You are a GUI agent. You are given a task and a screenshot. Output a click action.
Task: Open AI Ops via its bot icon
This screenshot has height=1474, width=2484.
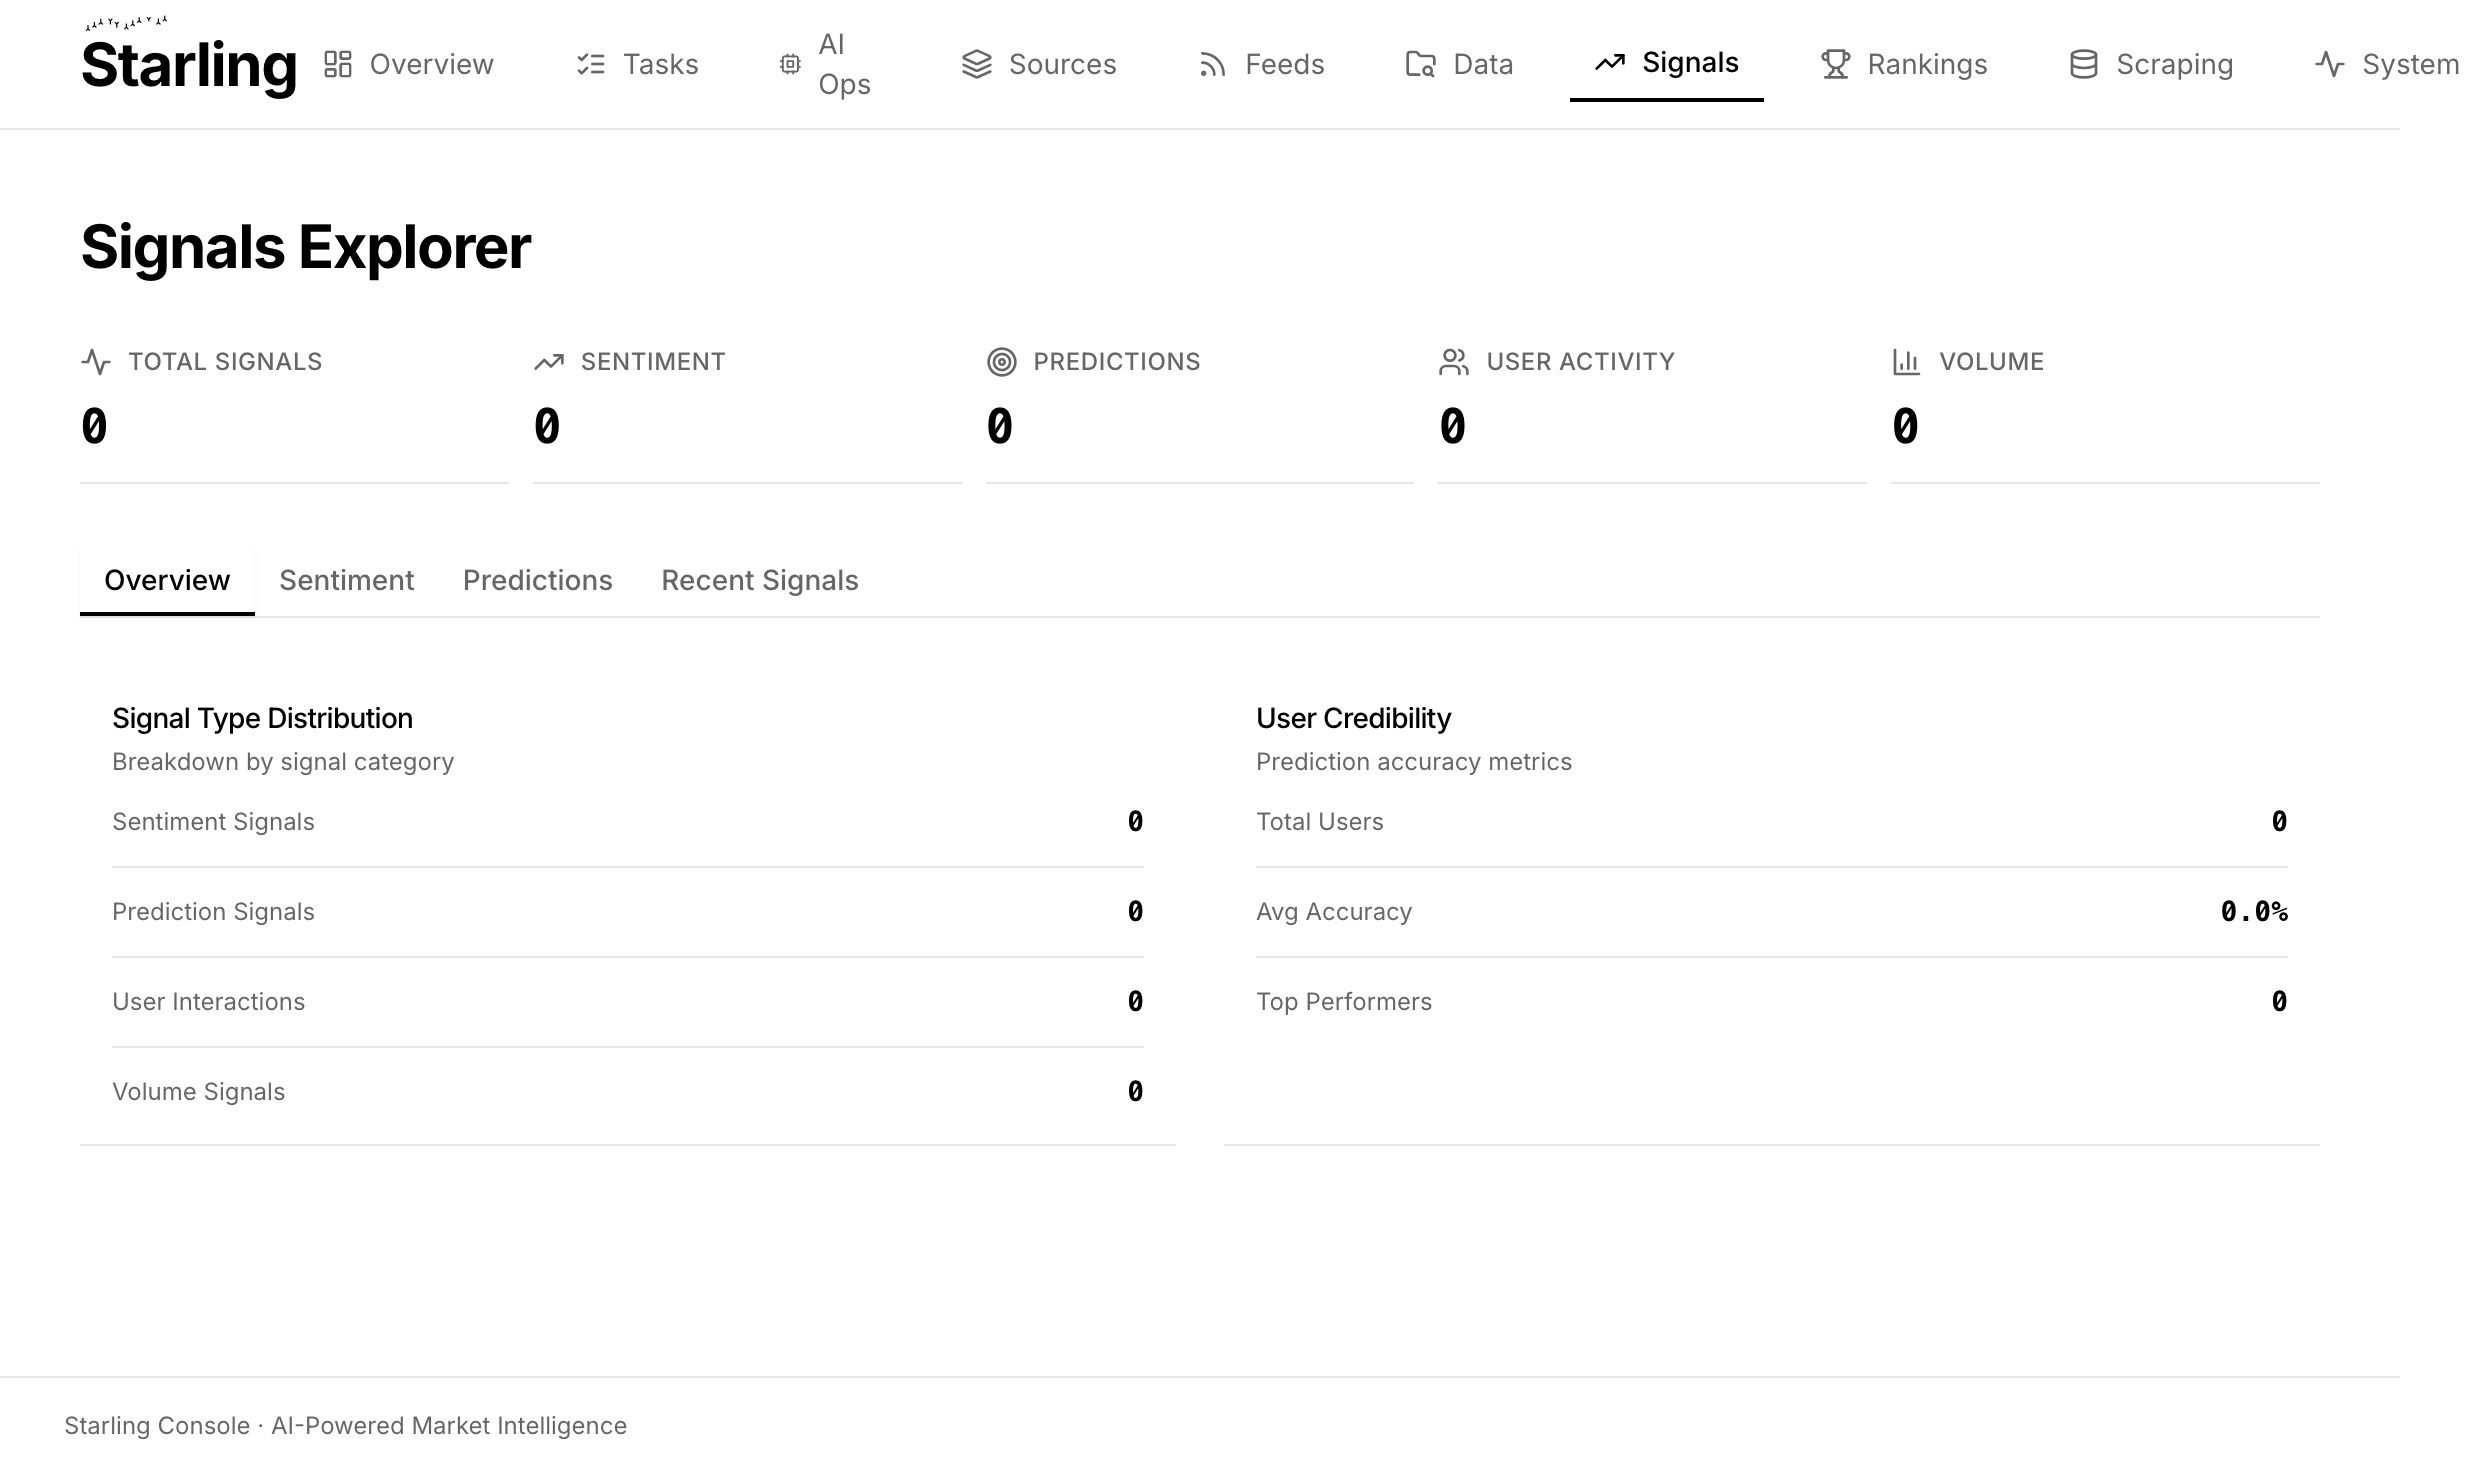coord(790,63)
